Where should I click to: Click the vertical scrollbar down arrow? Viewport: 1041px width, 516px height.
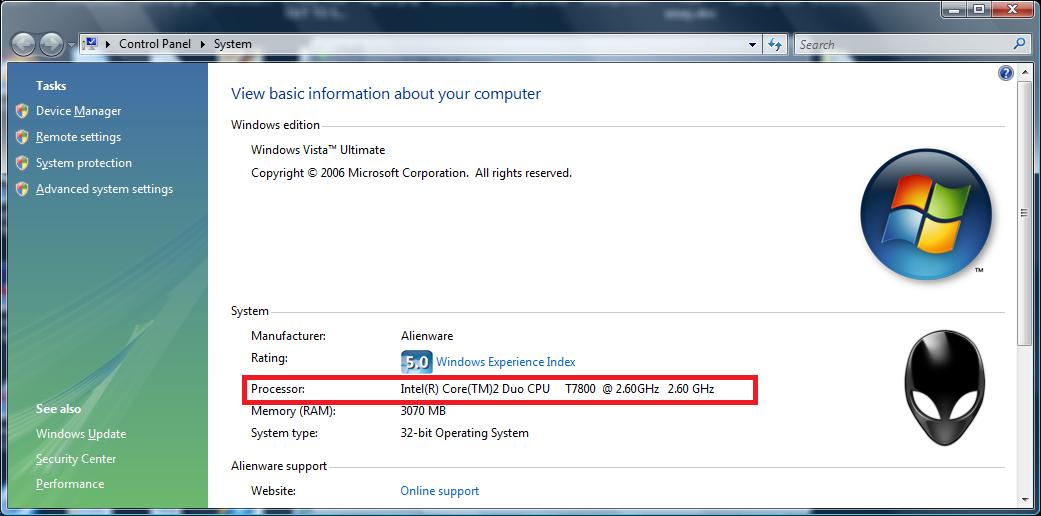click(1025, 499)
